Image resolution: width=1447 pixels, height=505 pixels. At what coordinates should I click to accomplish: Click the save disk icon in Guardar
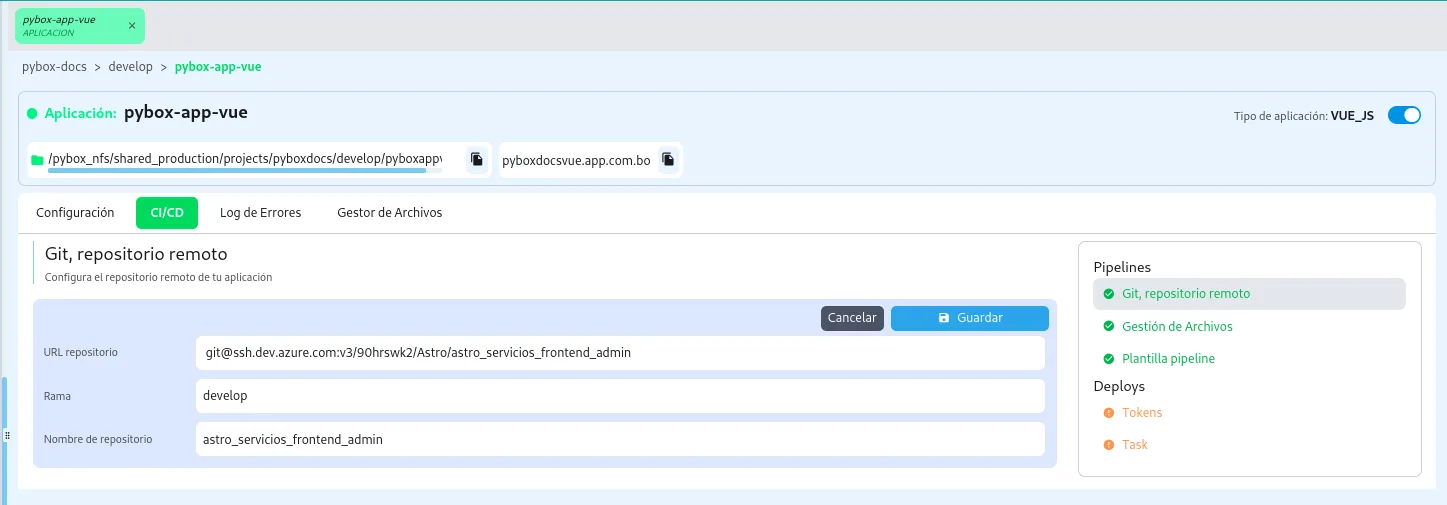click(944, 318)
